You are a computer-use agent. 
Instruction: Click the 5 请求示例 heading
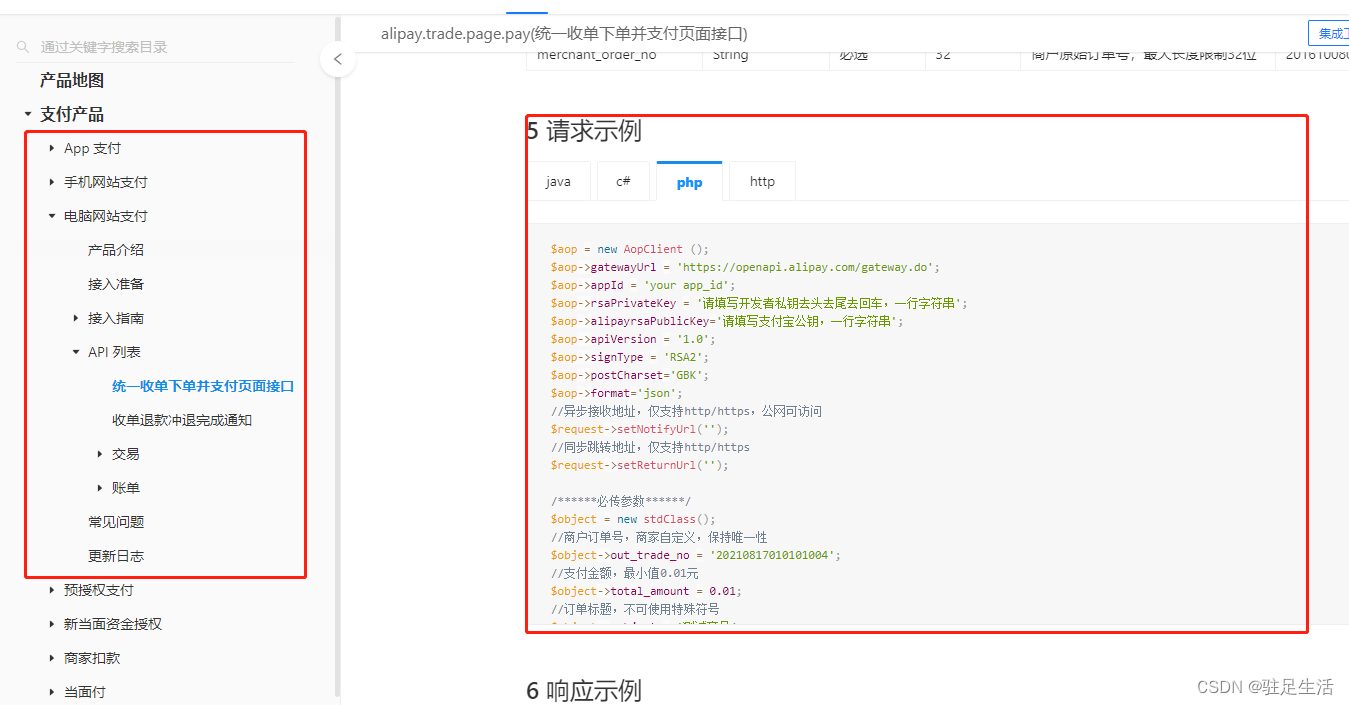tap(584, 131)
